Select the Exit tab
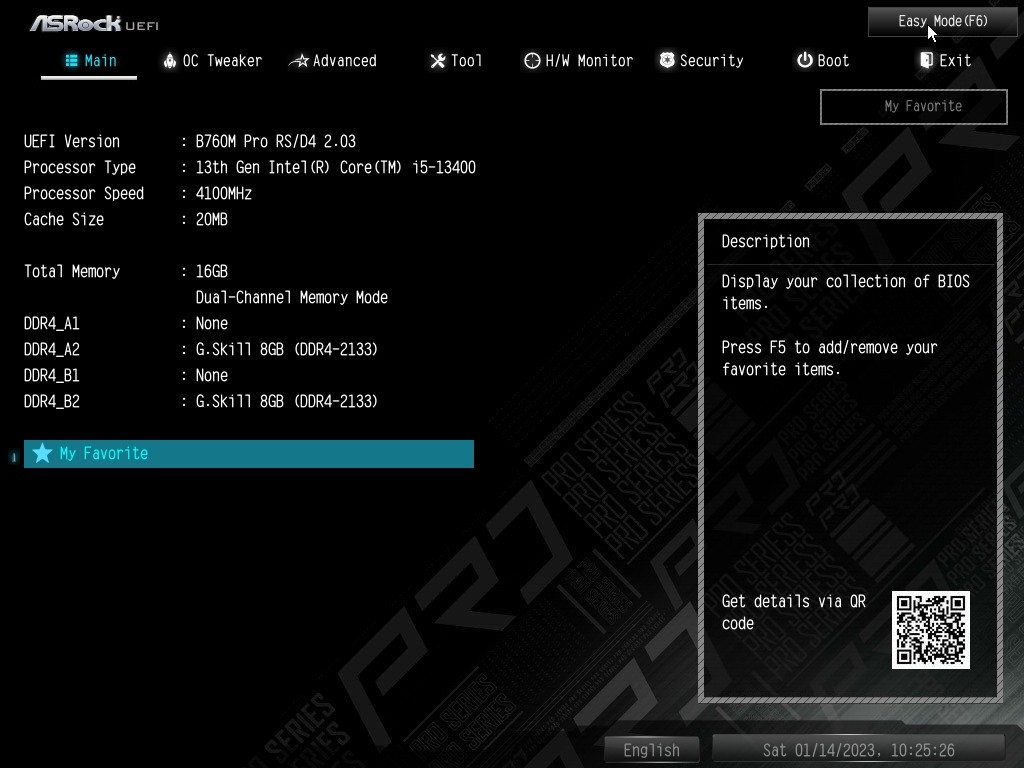 tap(946, 61)
